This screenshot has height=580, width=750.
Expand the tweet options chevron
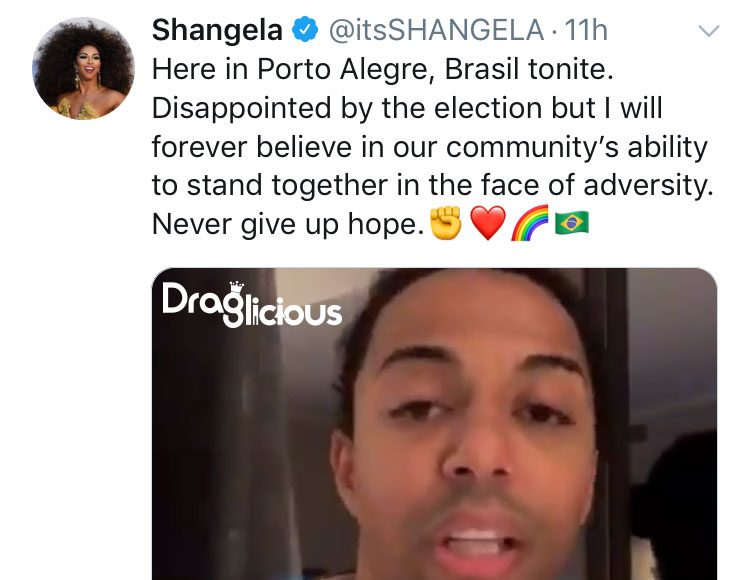click(x=708, y=32)
